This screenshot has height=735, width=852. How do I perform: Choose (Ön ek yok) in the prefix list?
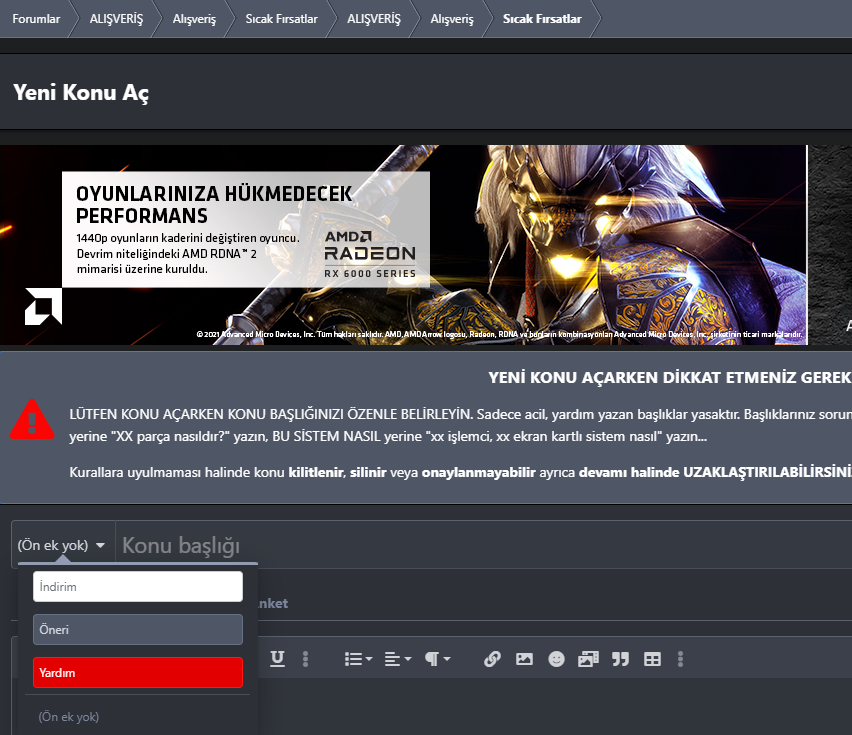click(69, 717)
